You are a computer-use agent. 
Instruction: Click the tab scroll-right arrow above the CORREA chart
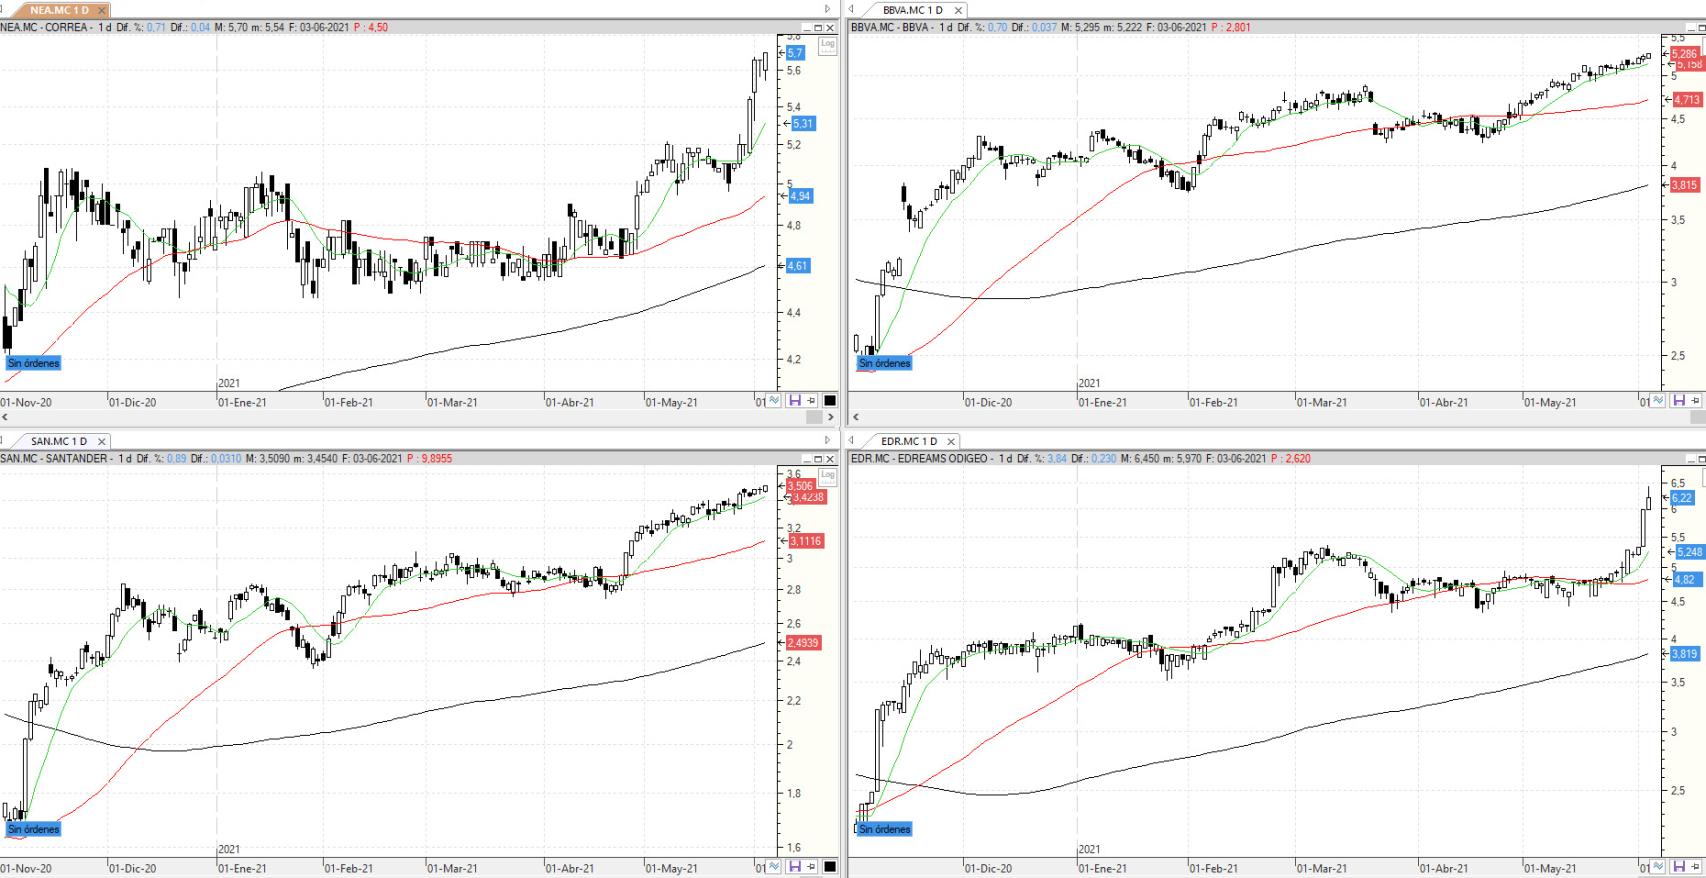click(x=827, y=10)
